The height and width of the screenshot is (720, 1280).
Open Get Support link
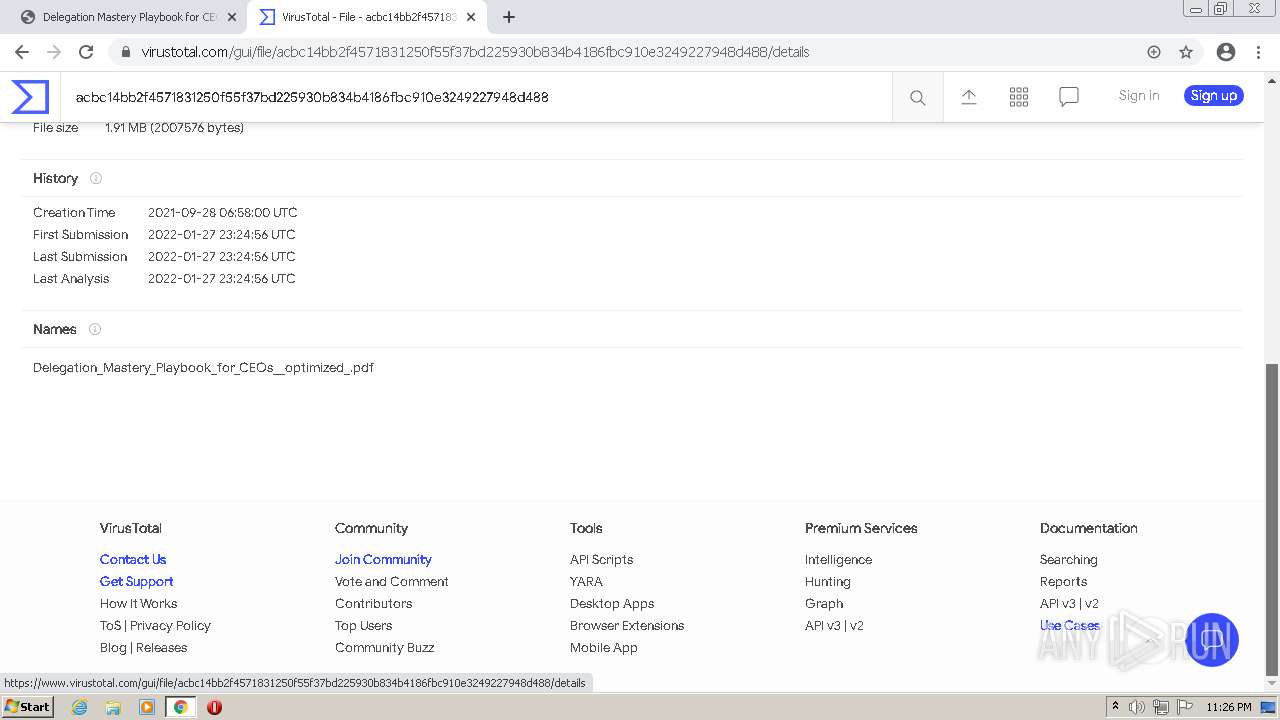tap(136, 582)
